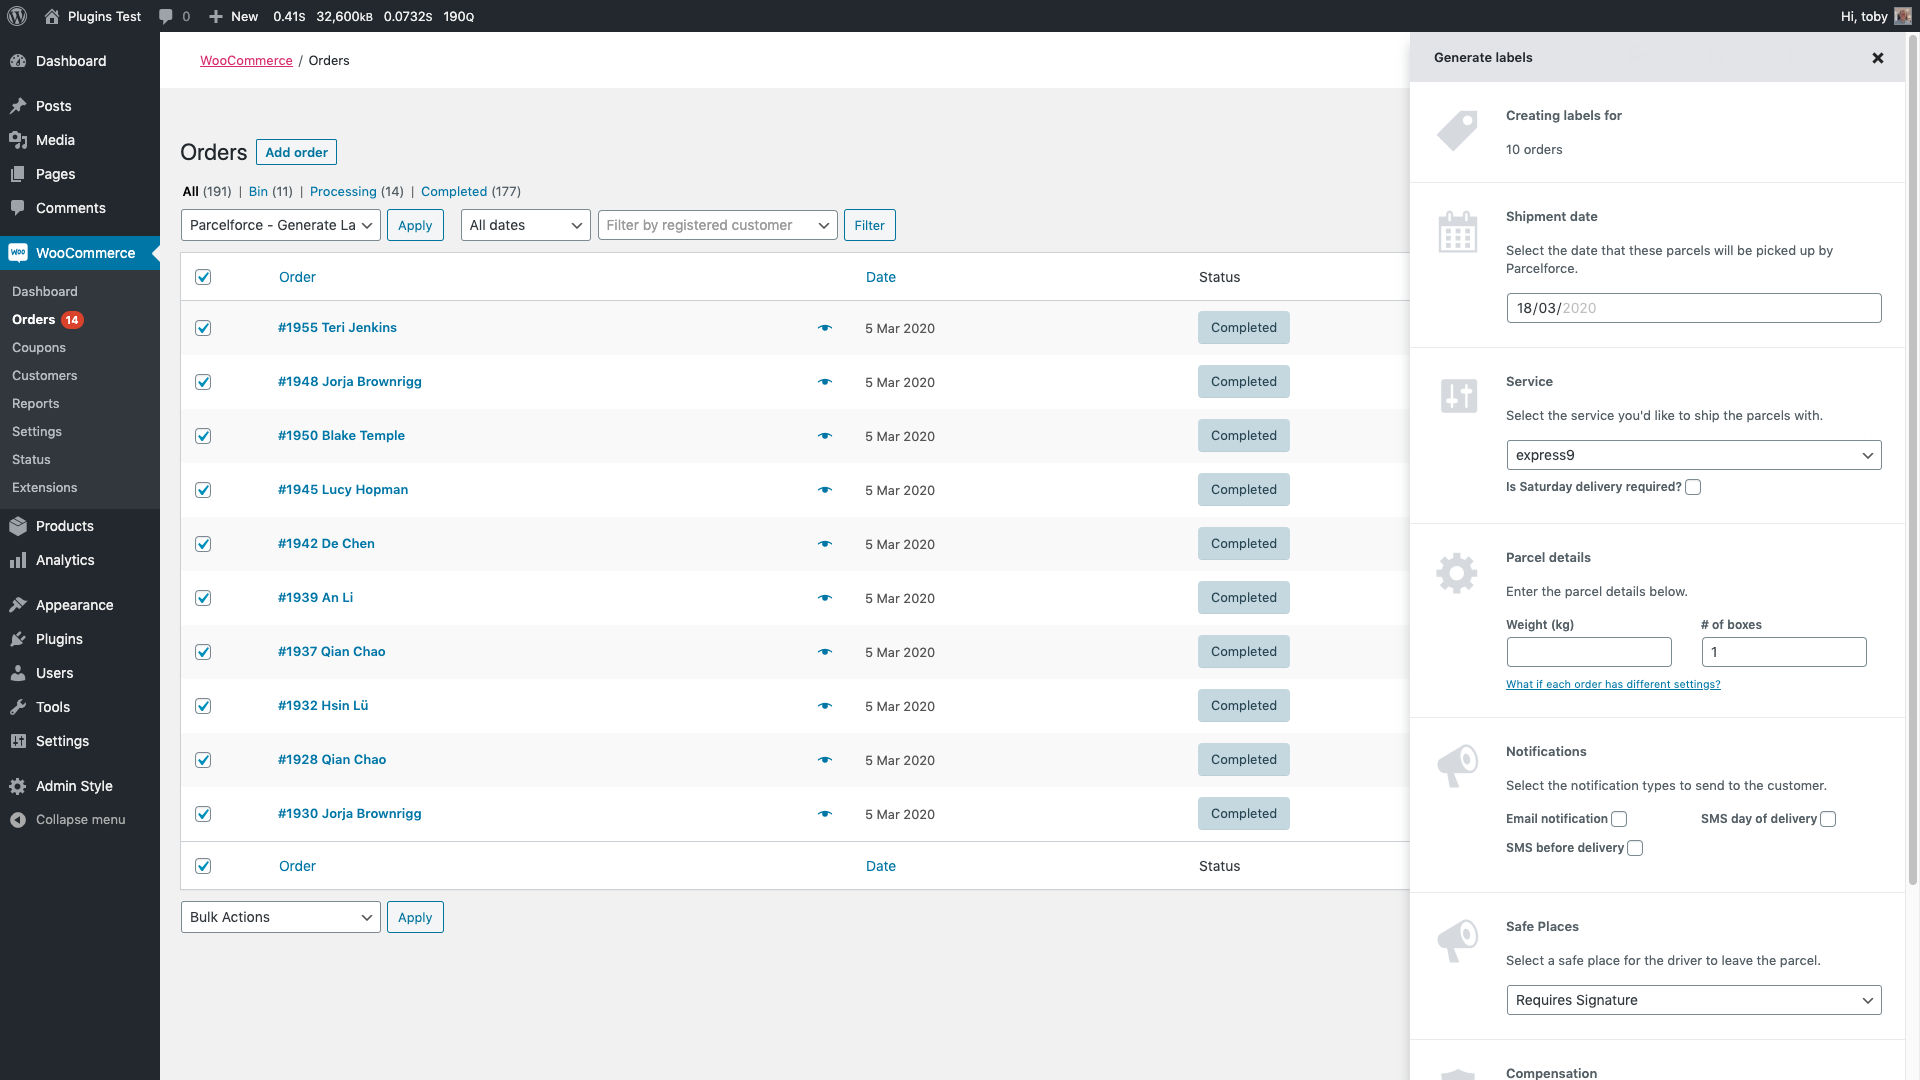This screenshot has height=1080, width=1920.
Task: Sort orders by Date column header
Action: click(x=881, y=277)
